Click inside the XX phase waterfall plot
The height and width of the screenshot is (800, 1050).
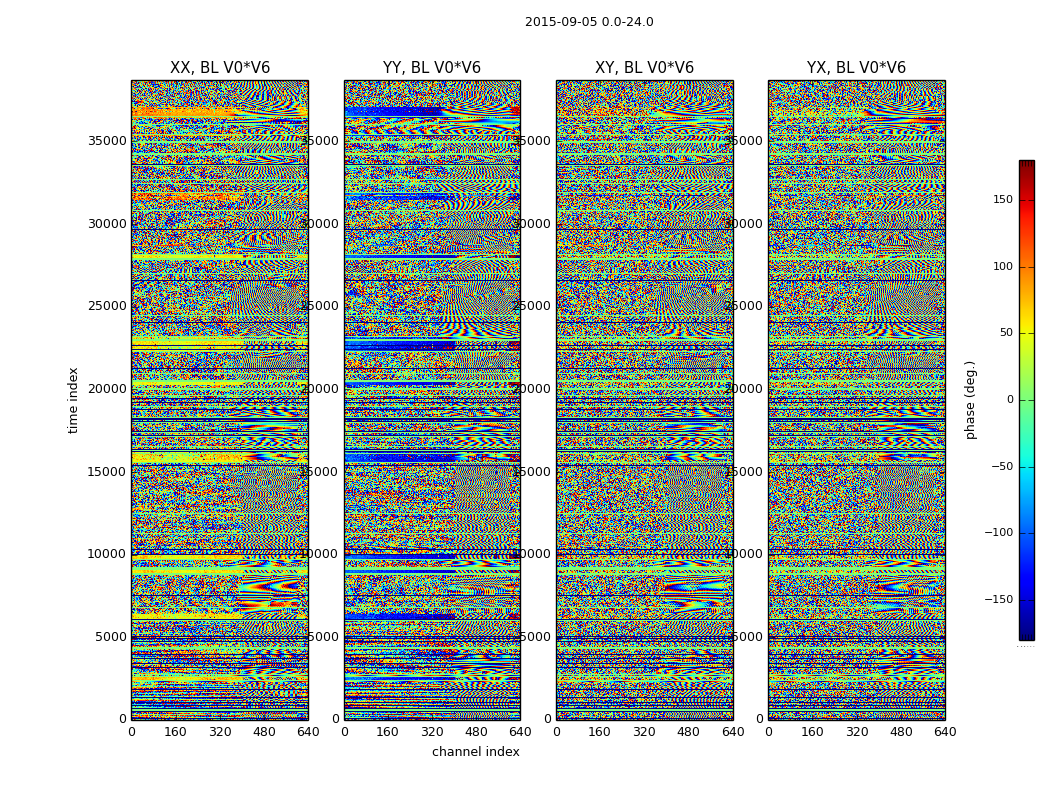click(x=220, y=400)
